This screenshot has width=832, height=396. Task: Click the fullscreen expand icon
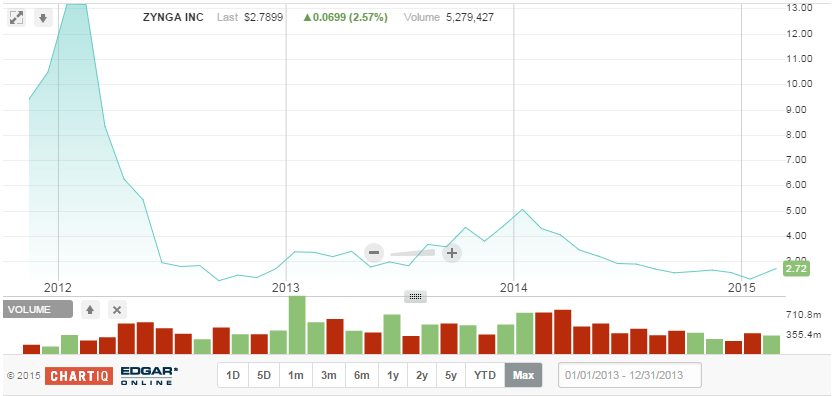point(16,18)
